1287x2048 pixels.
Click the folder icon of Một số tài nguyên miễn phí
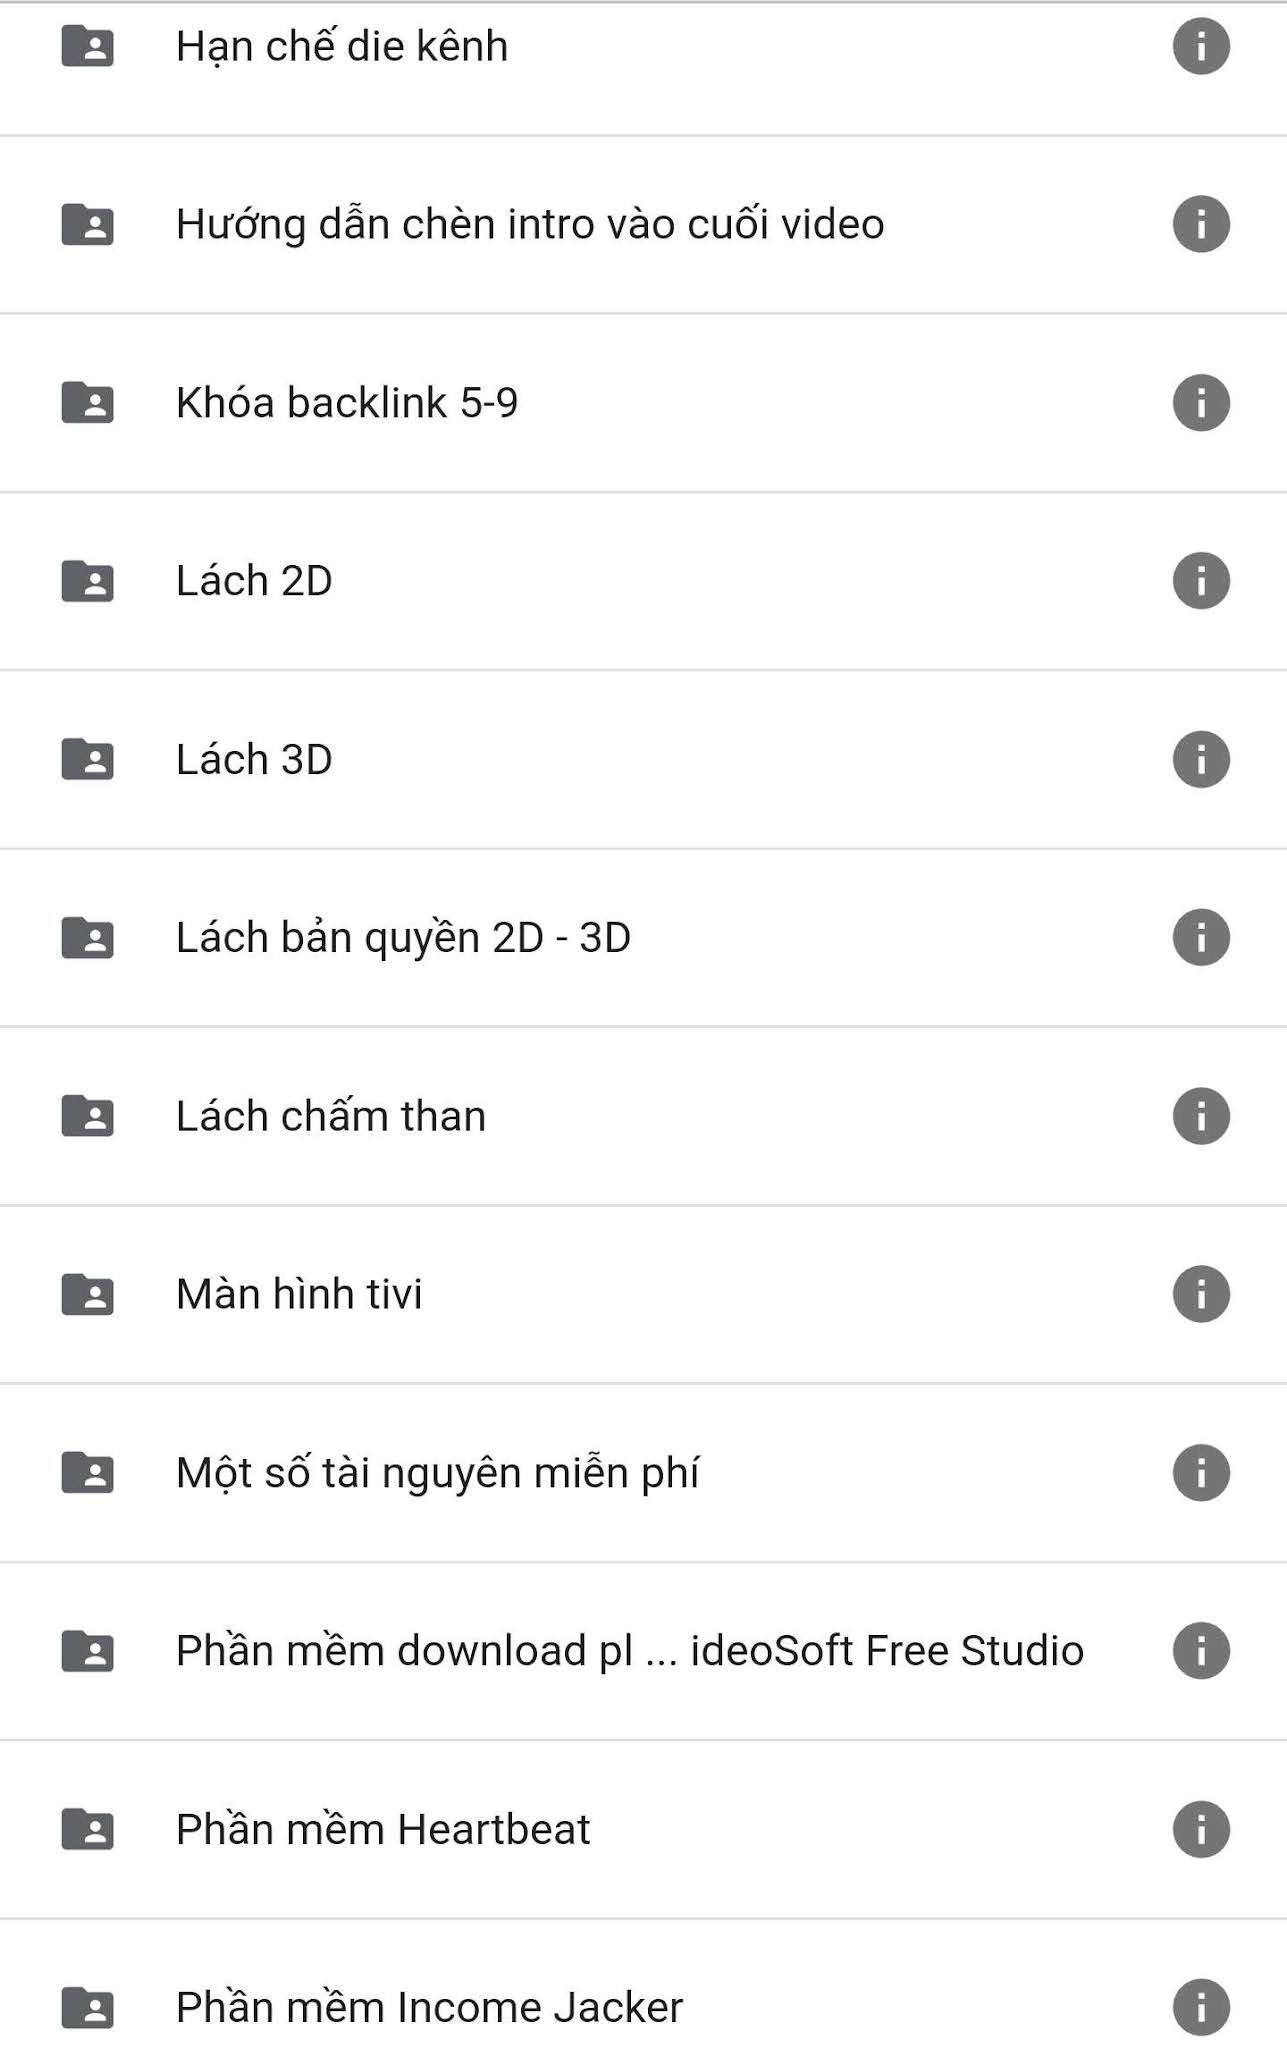[88, 1473]
